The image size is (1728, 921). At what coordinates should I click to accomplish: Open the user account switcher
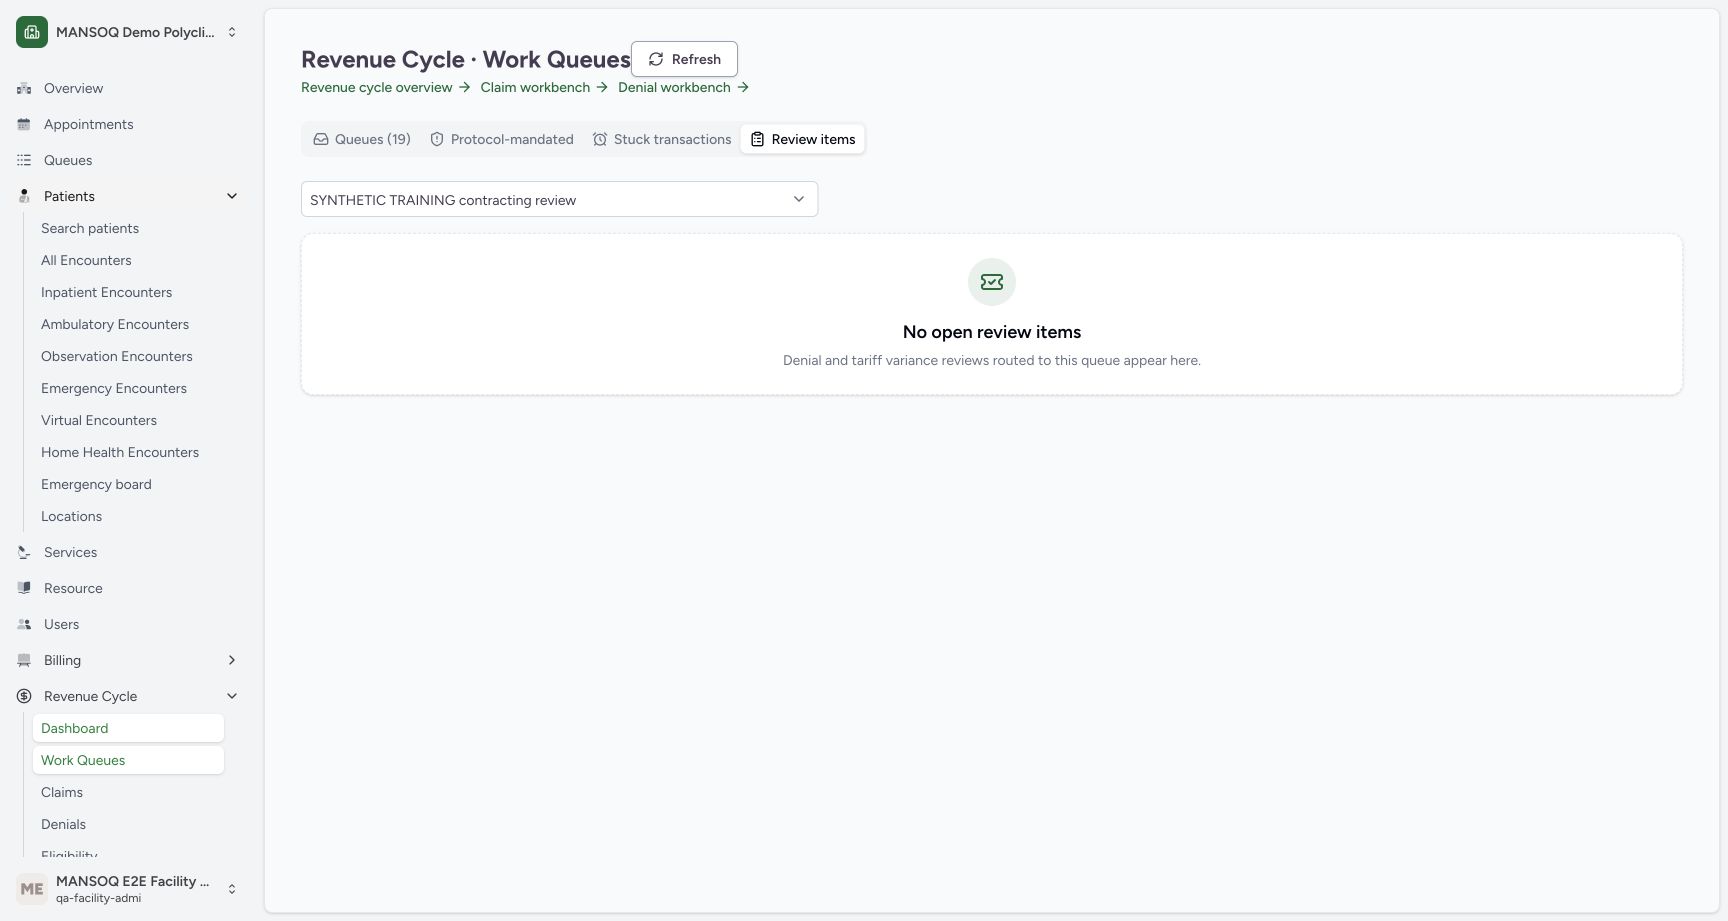pyautogui.click(x=128, y=889)
